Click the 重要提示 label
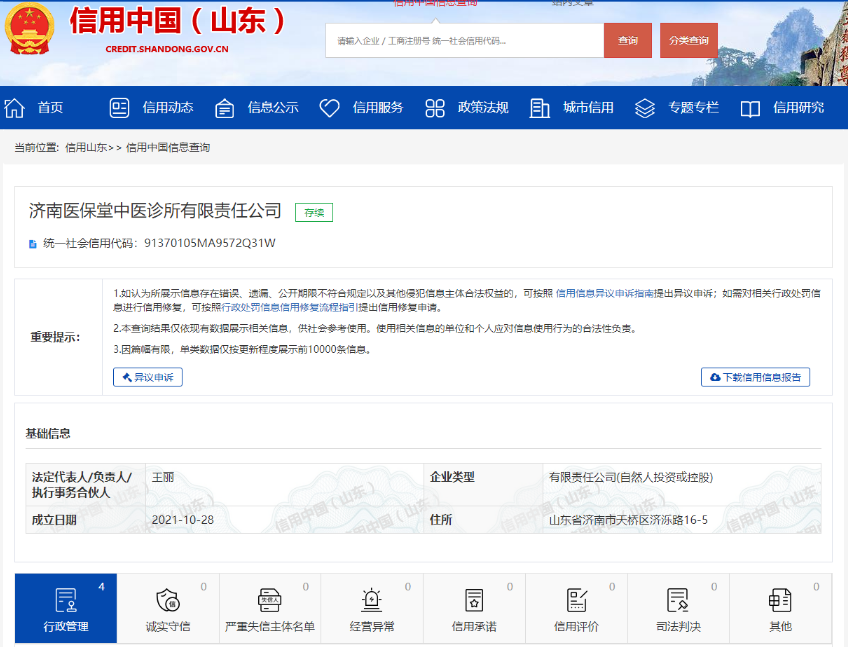Screen dimensions: 848x647 (x=55, y=338)
